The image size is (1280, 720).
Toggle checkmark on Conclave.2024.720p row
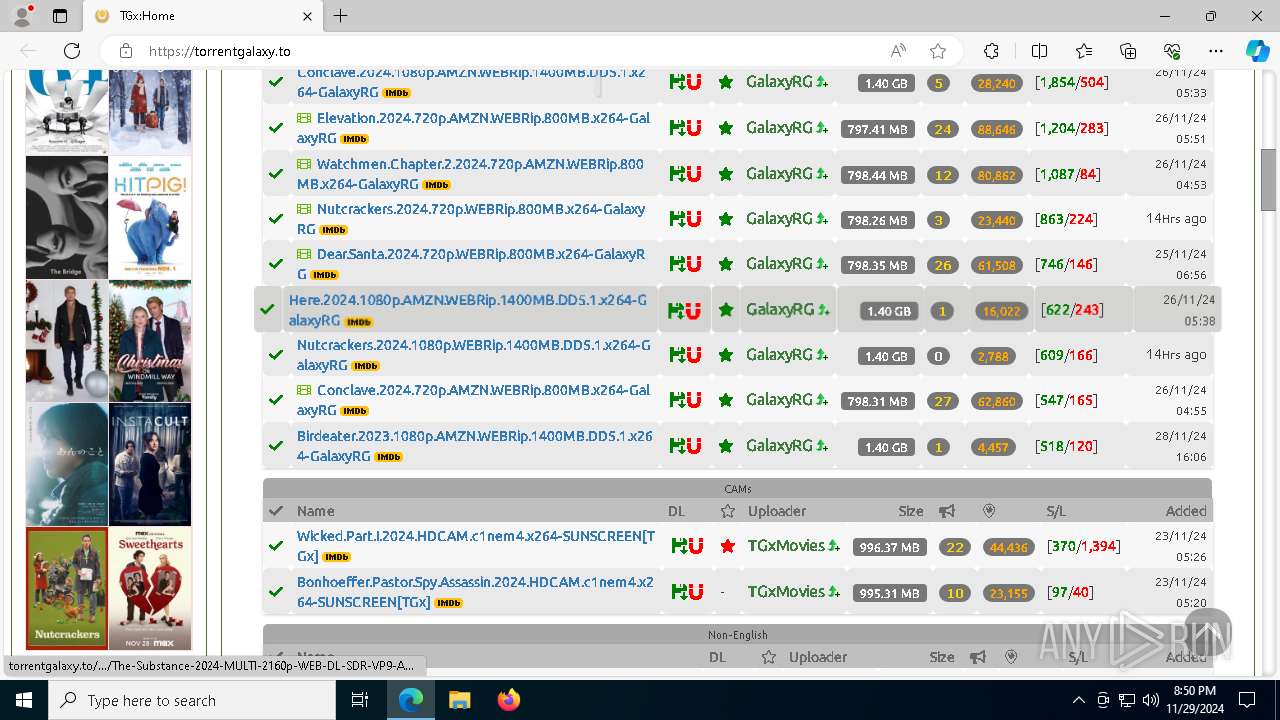coord(275,400)
